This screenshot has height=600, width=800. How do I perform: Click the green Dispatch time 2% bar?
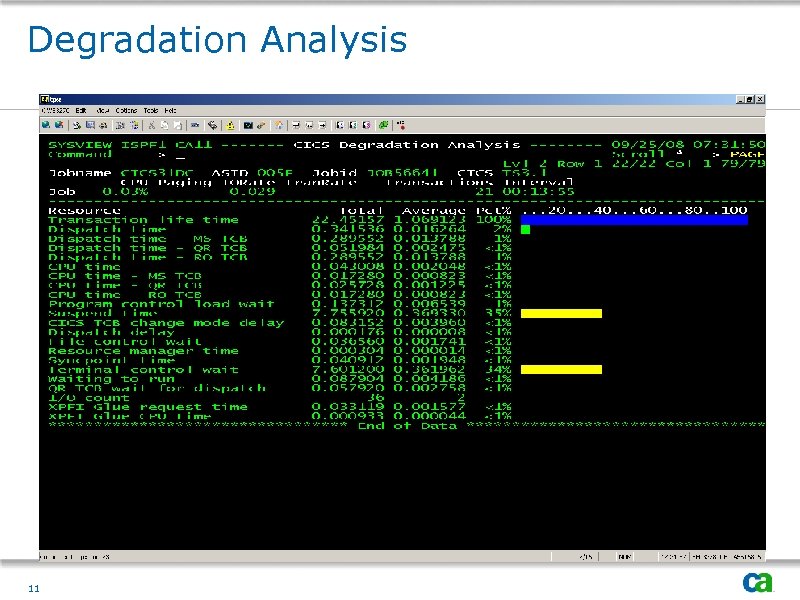[x=526, y=230]
